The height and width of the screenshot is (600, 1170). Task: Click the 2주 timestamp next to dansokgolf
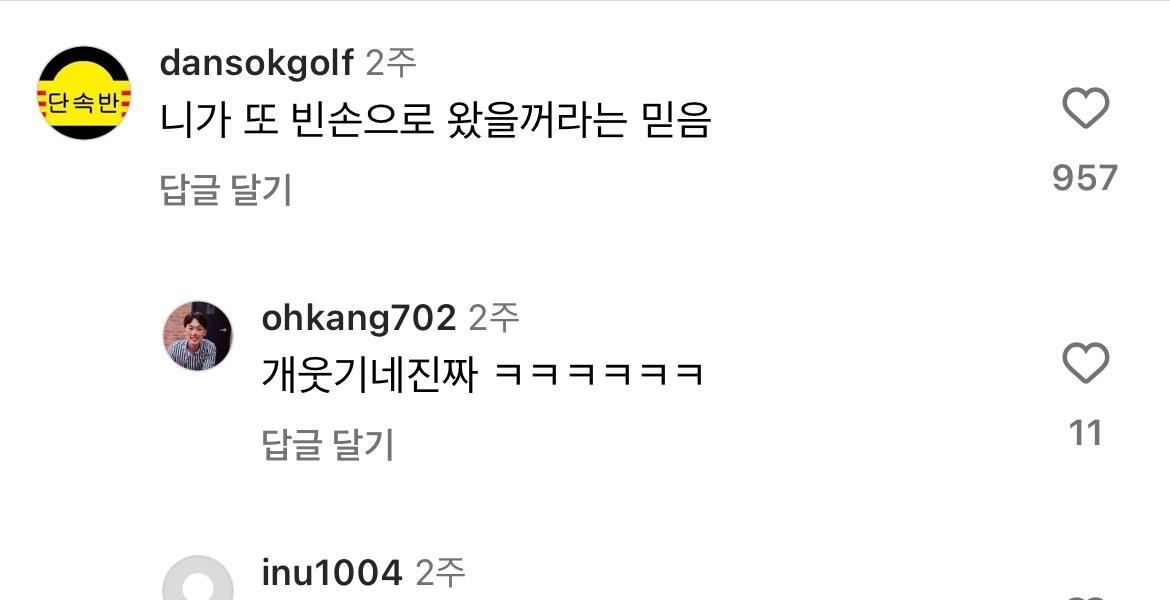pos(390,63)
